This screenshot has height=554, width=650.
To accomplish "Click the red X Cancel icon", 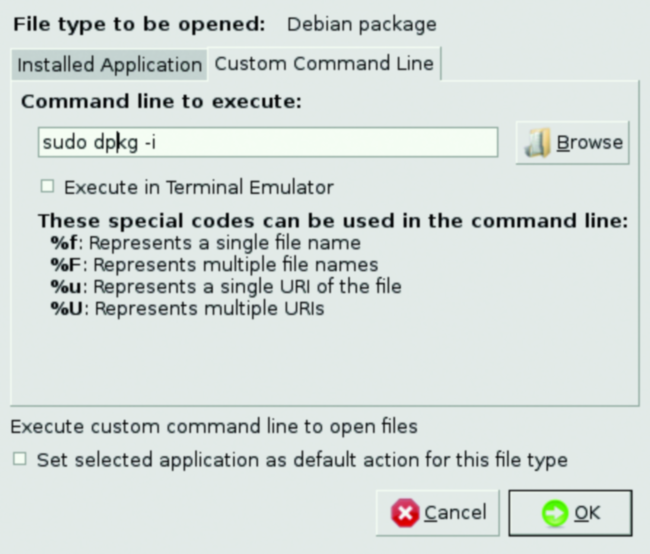I will (x=405, y=513).
